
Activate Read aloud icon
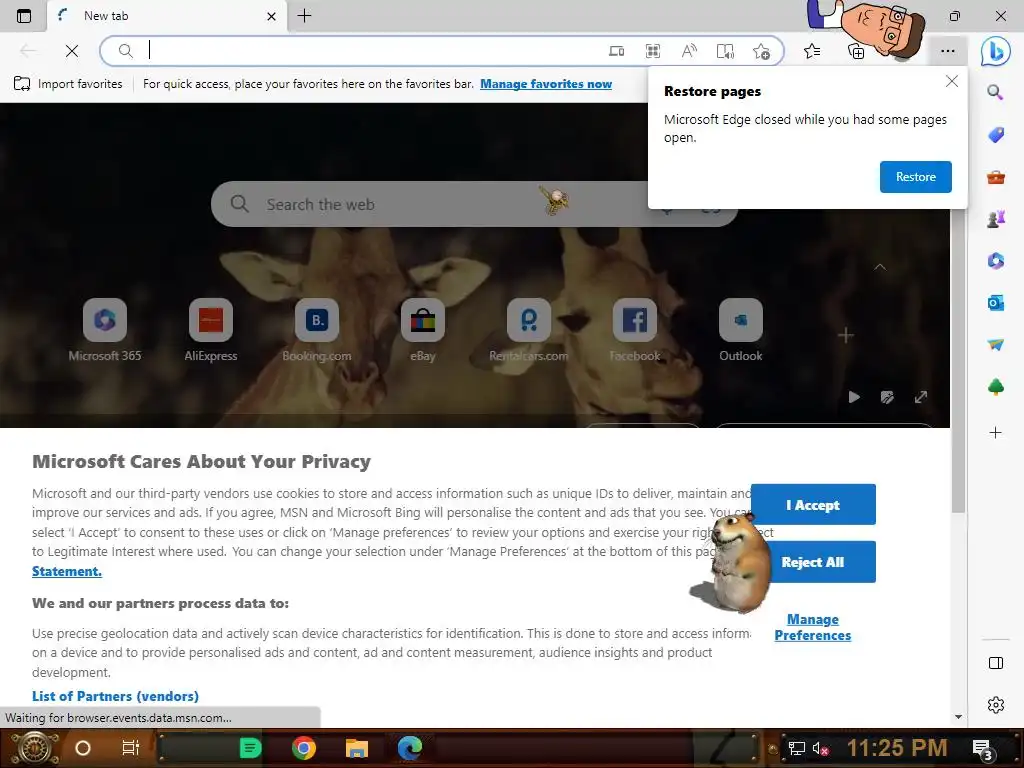(x=689, y=51)
